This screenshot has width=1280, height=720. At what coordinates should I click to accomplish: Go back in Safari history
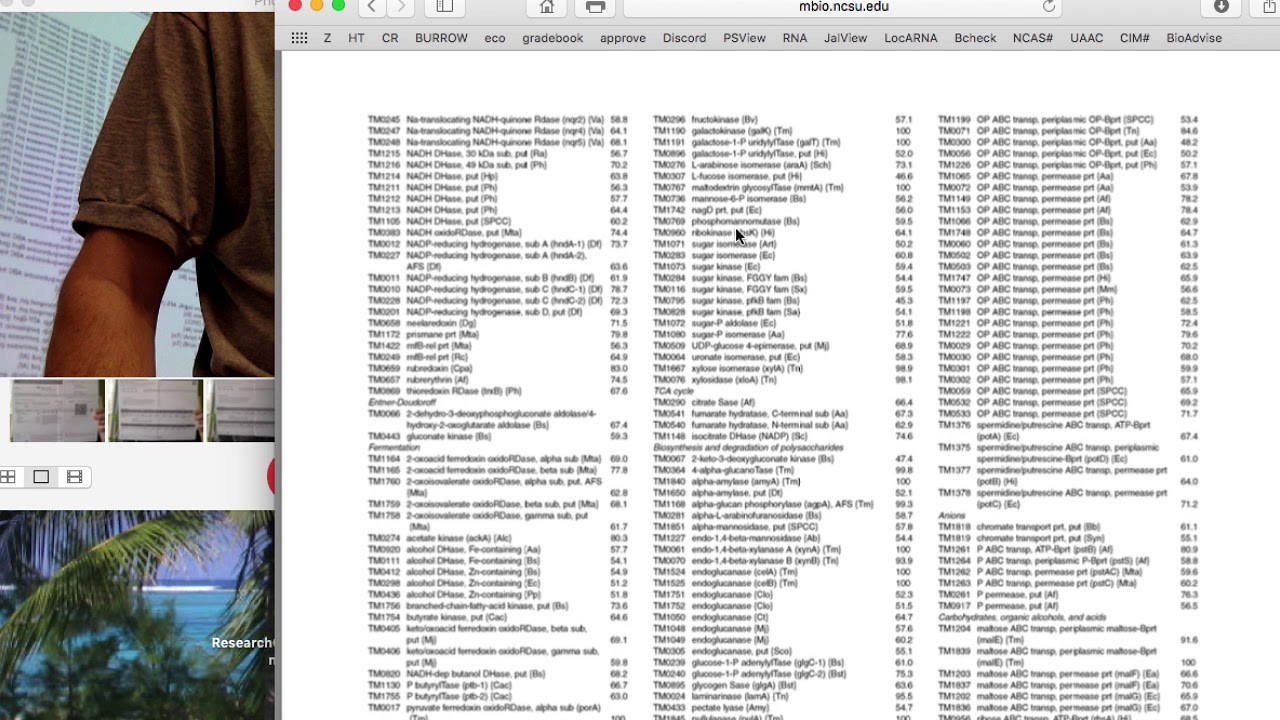click(x=372, y=7)
